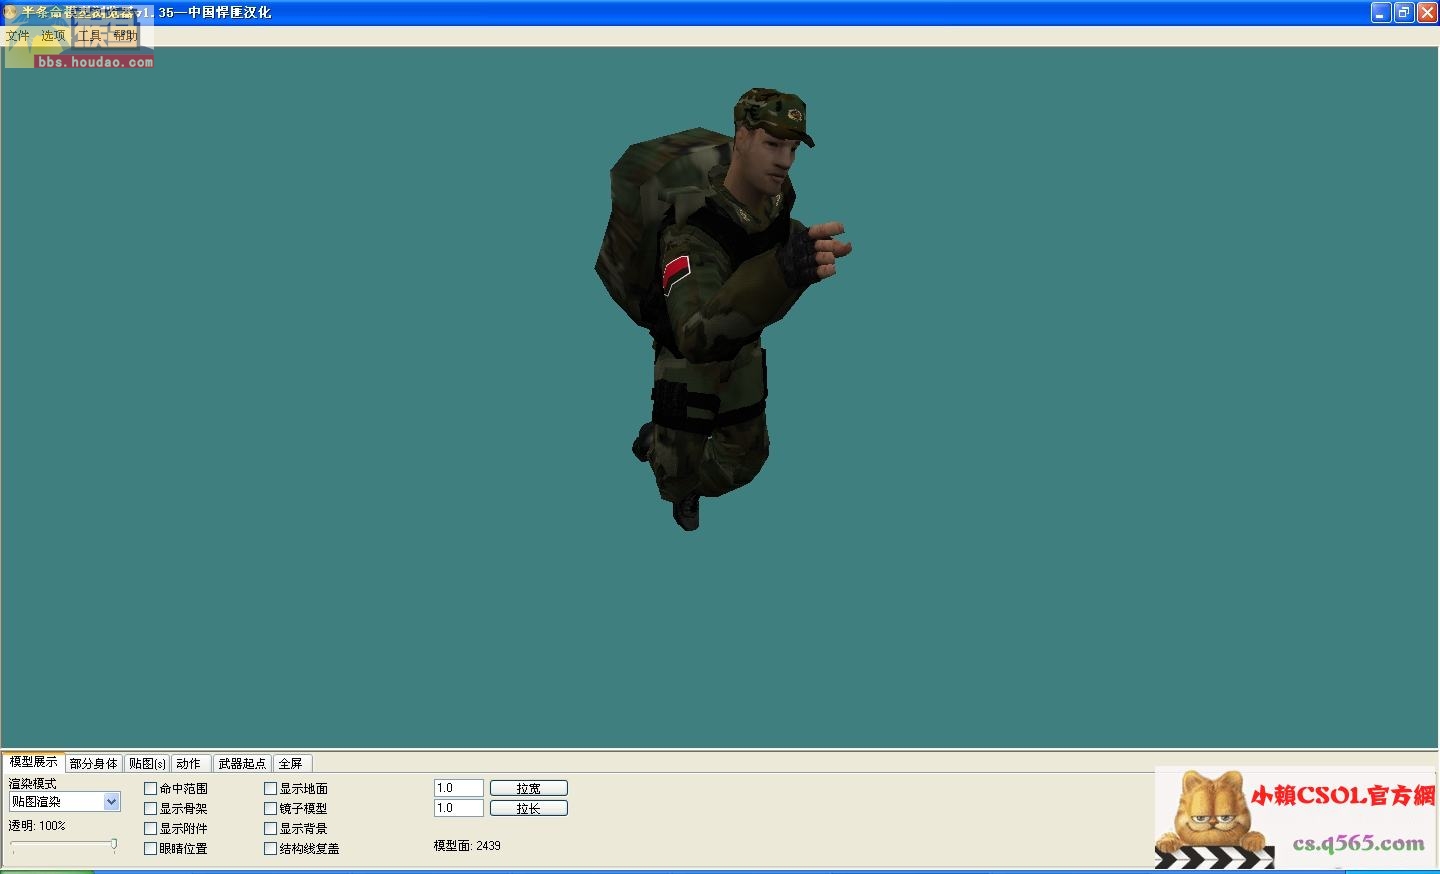1440x874 pixels.
Task: Switch to the 全屏 tab
Action: click(x=291, y=763)
